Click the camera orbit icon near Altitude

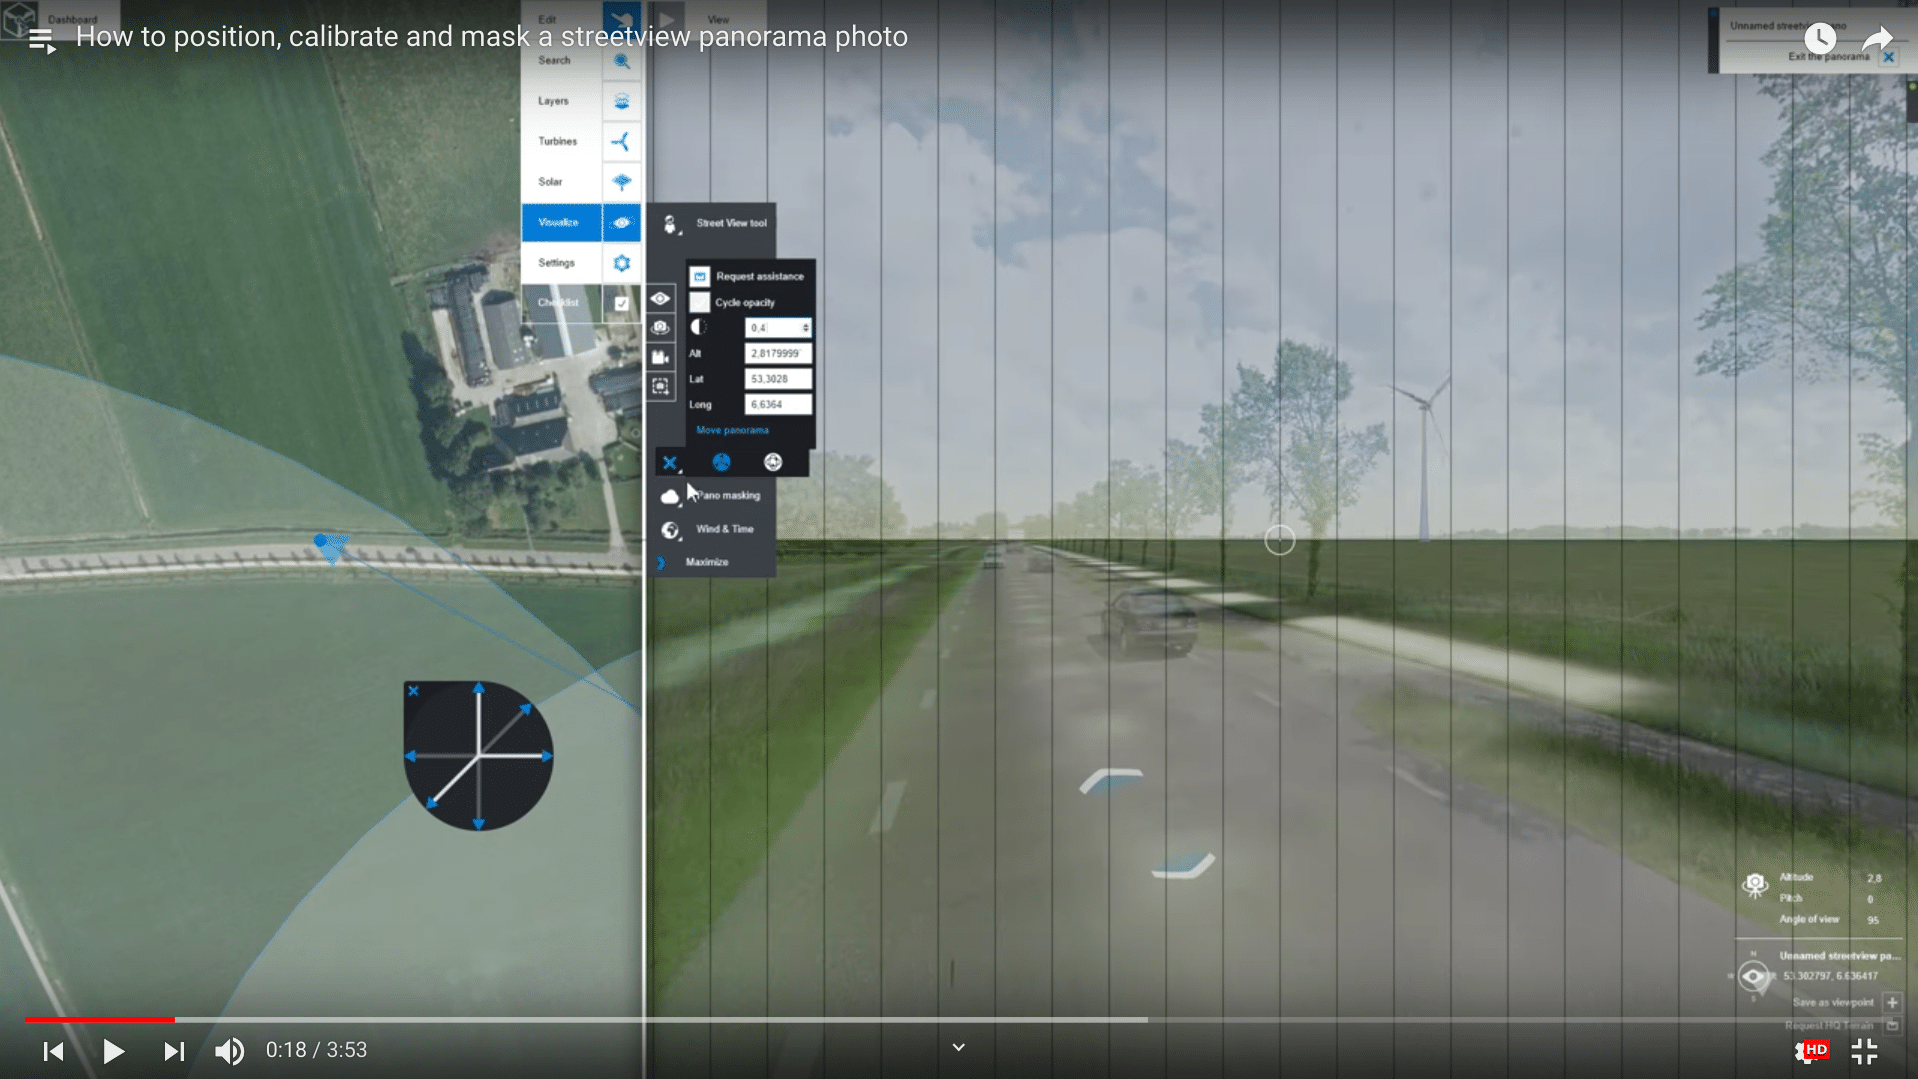pos(1754,885)
